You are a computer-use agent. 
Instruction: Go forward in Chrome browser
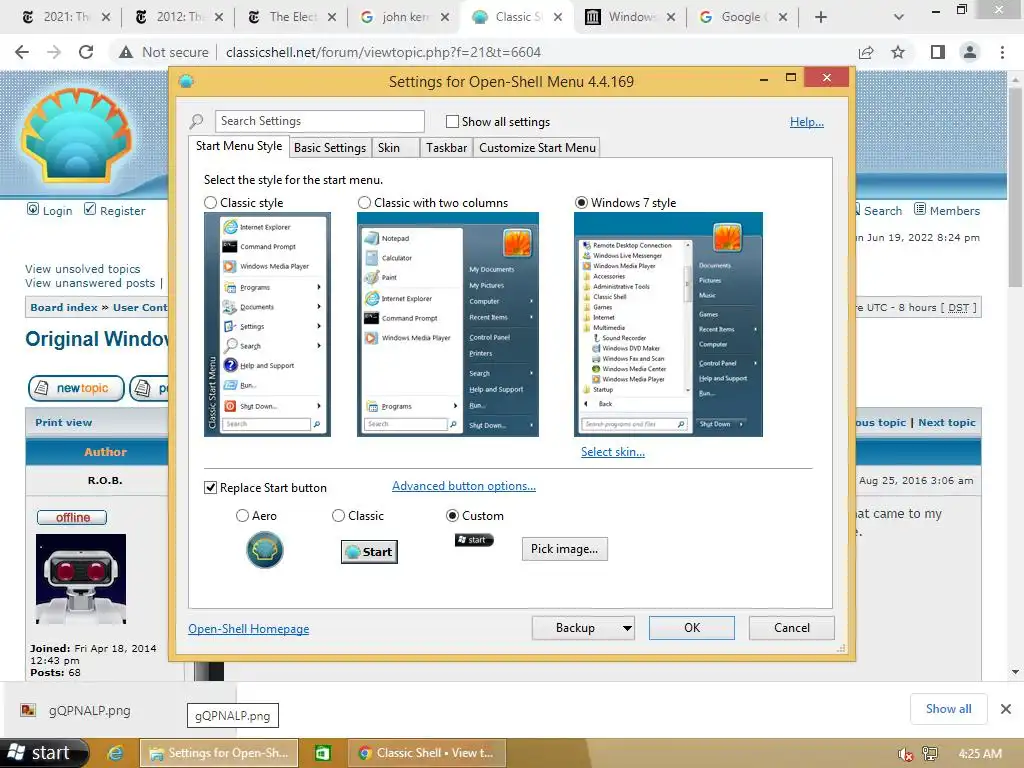coord(54,52)
